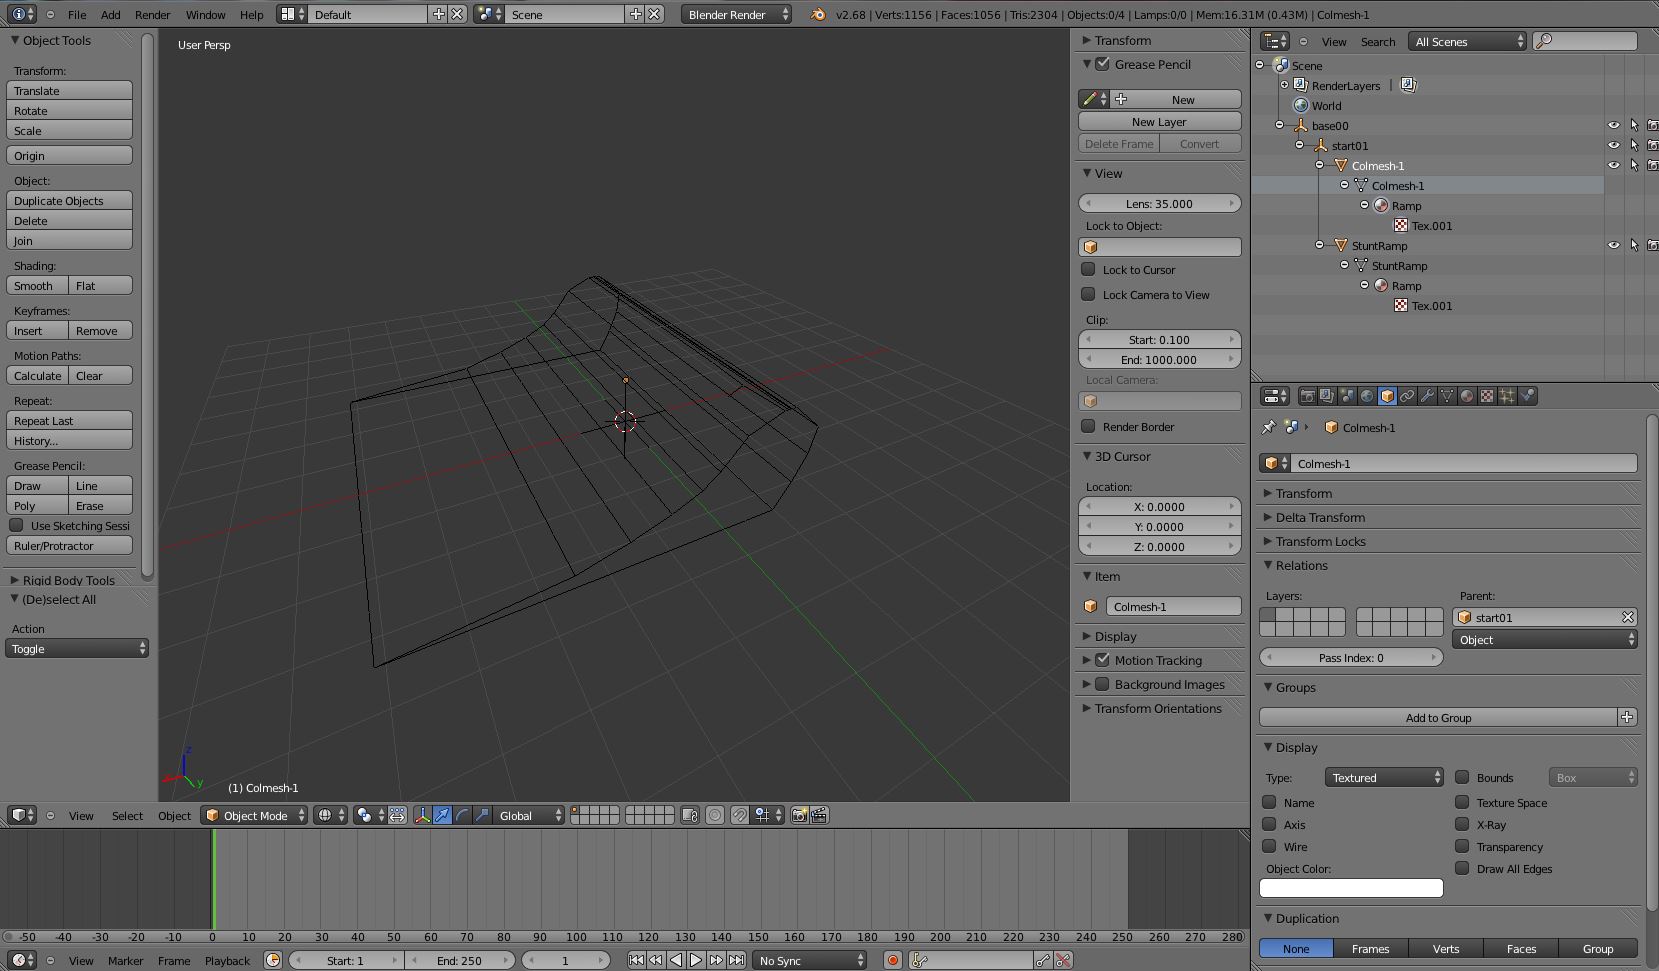Open the Particles properties tab
The image size is (1659, 971).
pos(1507,396)
